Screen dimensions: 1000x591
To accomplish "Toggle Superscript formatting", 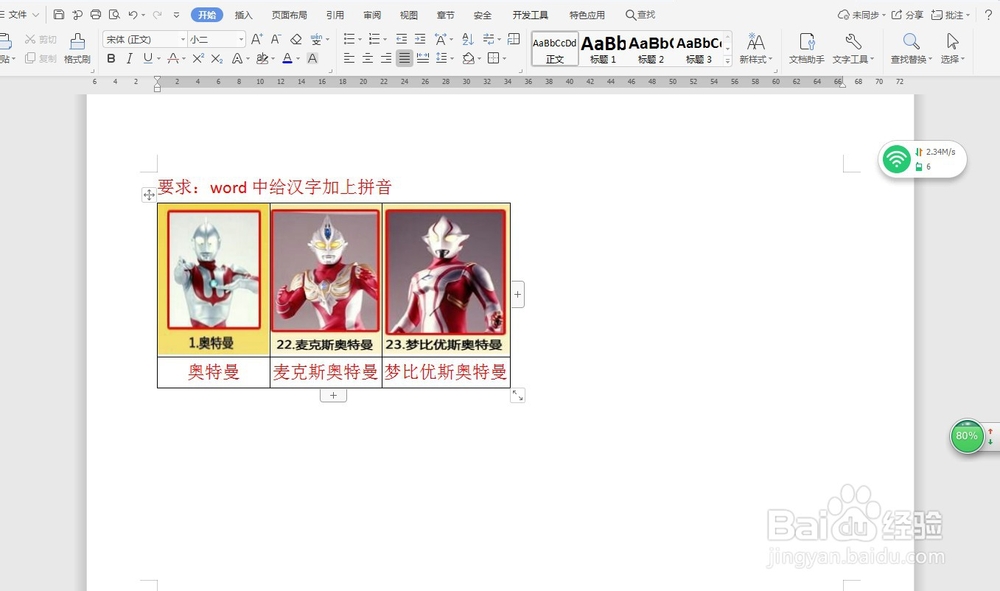I will pos(198,59).
